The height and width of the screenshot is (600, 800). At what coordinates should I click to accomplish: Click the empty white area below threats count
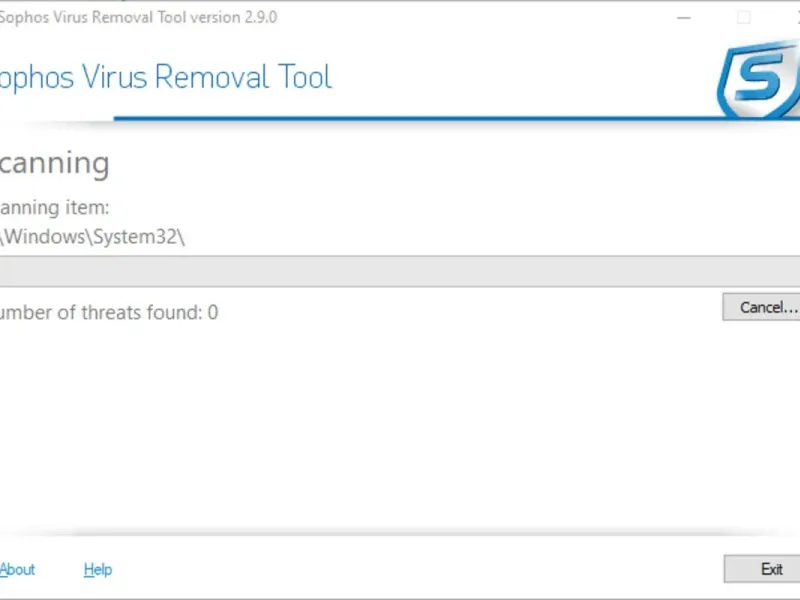pos(400,420)
